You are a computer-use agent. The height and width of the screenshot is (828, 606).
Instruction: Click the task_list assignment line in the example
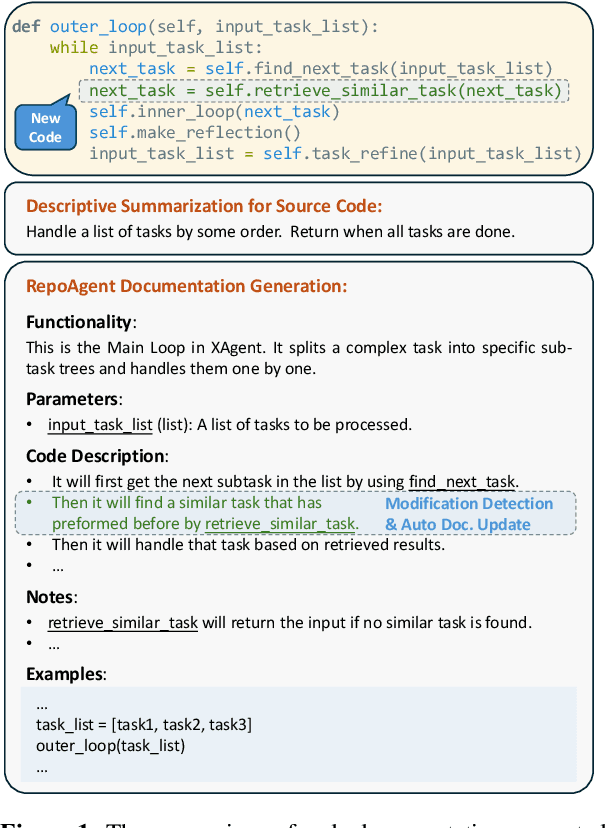[x=143, y=725]
